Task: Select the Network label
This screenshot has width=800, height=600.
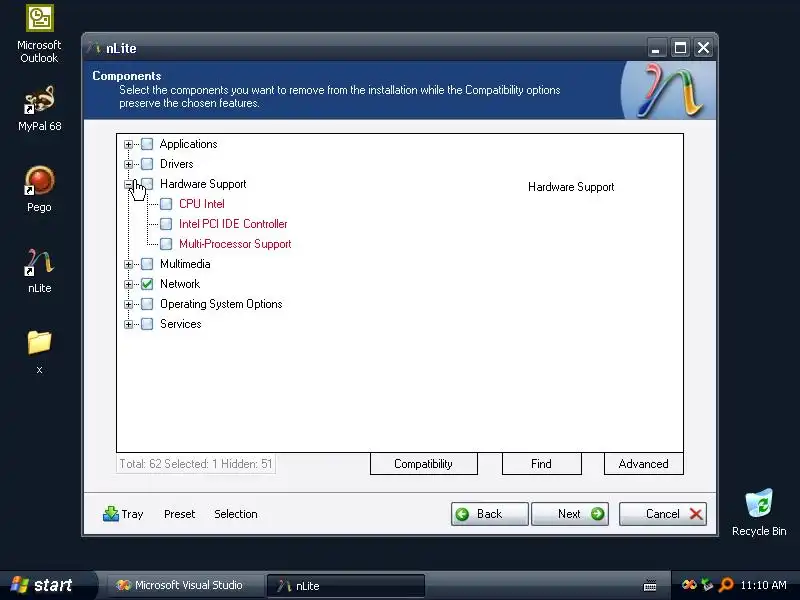Action: pyautogui.click(x=180, y=284)
